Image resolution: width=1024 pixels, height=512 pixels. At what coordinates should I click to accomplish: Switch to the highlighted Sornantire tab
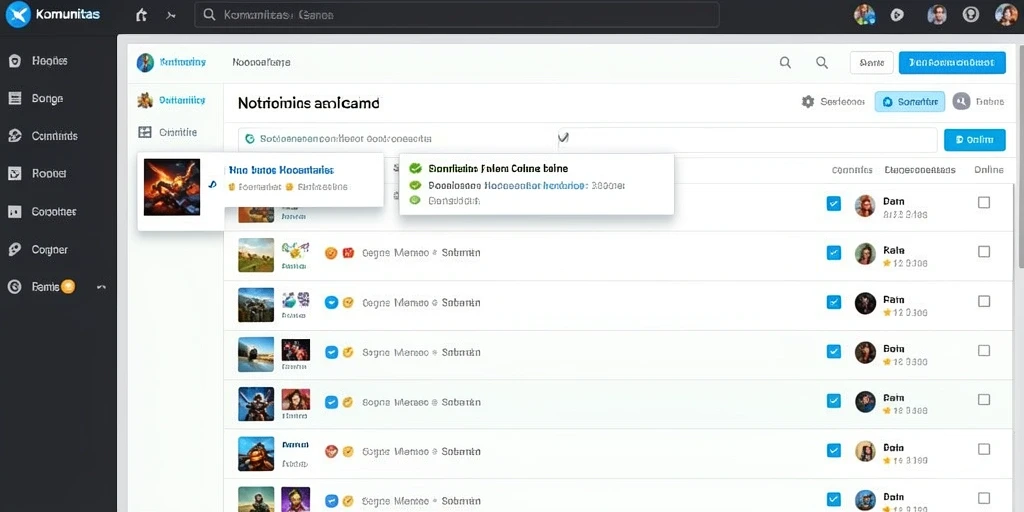click(910, 102)
